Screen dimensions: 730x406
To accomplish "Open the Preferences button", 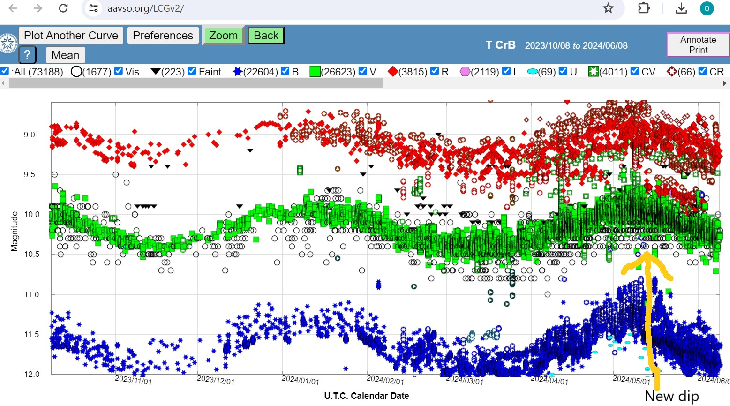I will point(163,35).
